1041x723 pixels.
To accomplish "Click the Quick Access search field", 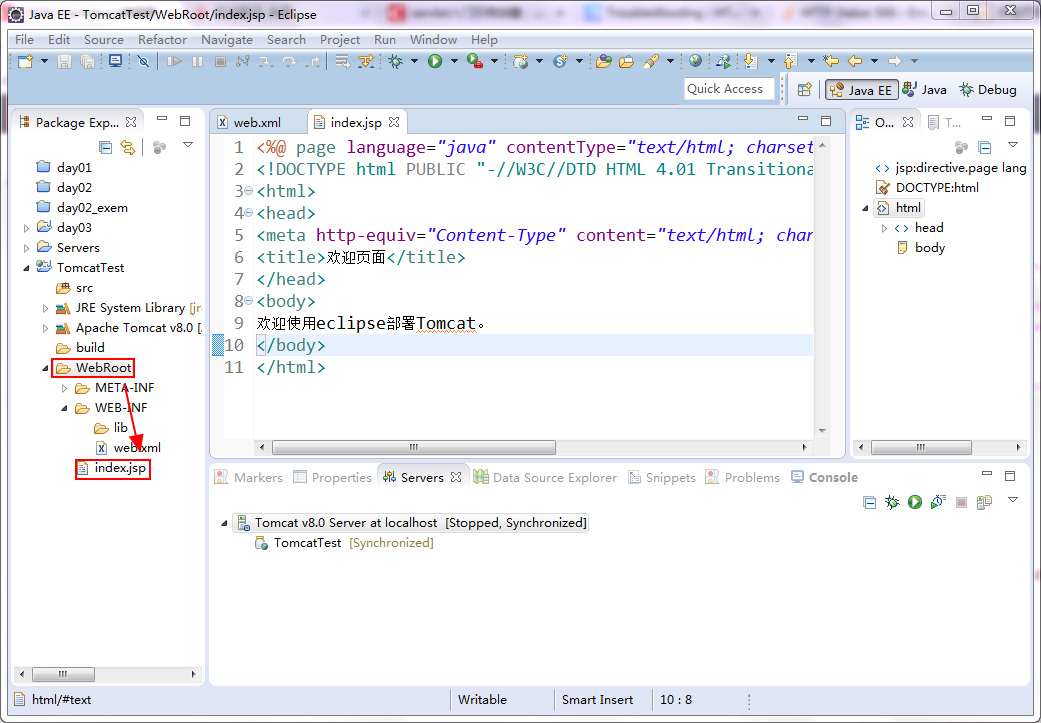I will click(x=729, y=89).
